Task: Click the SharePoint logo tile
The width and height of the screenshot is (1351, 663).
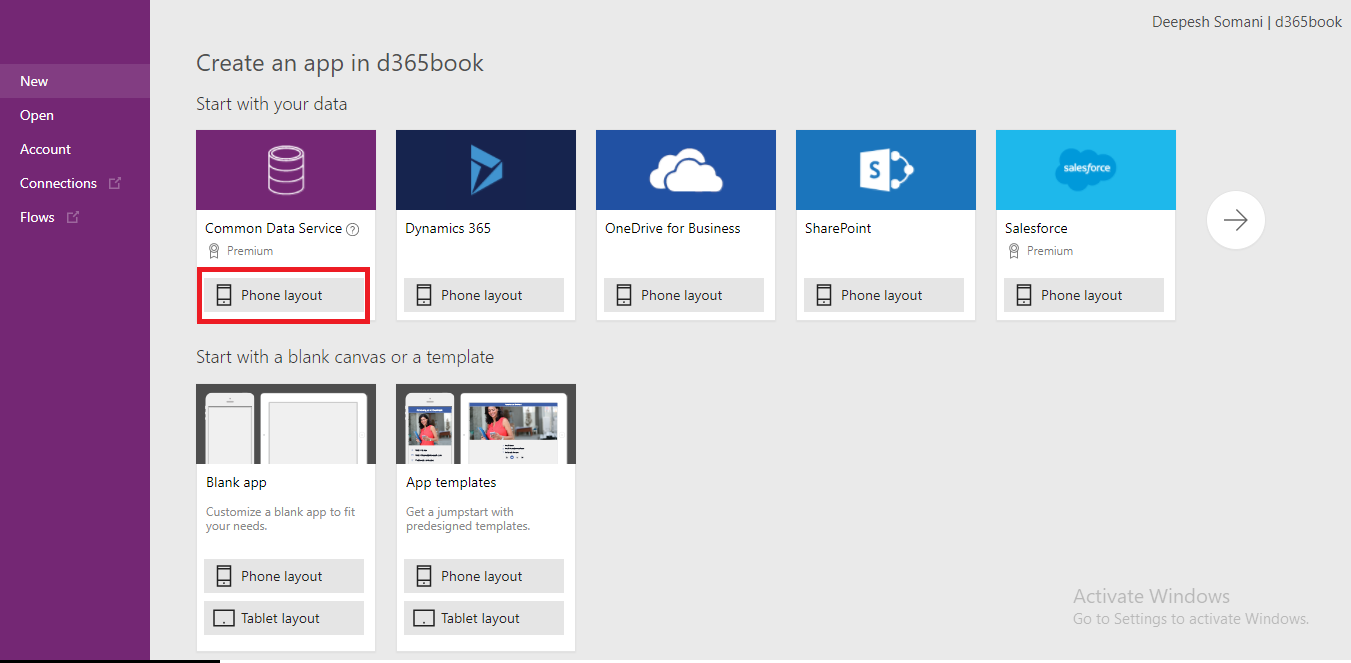Action: point(886,170)
